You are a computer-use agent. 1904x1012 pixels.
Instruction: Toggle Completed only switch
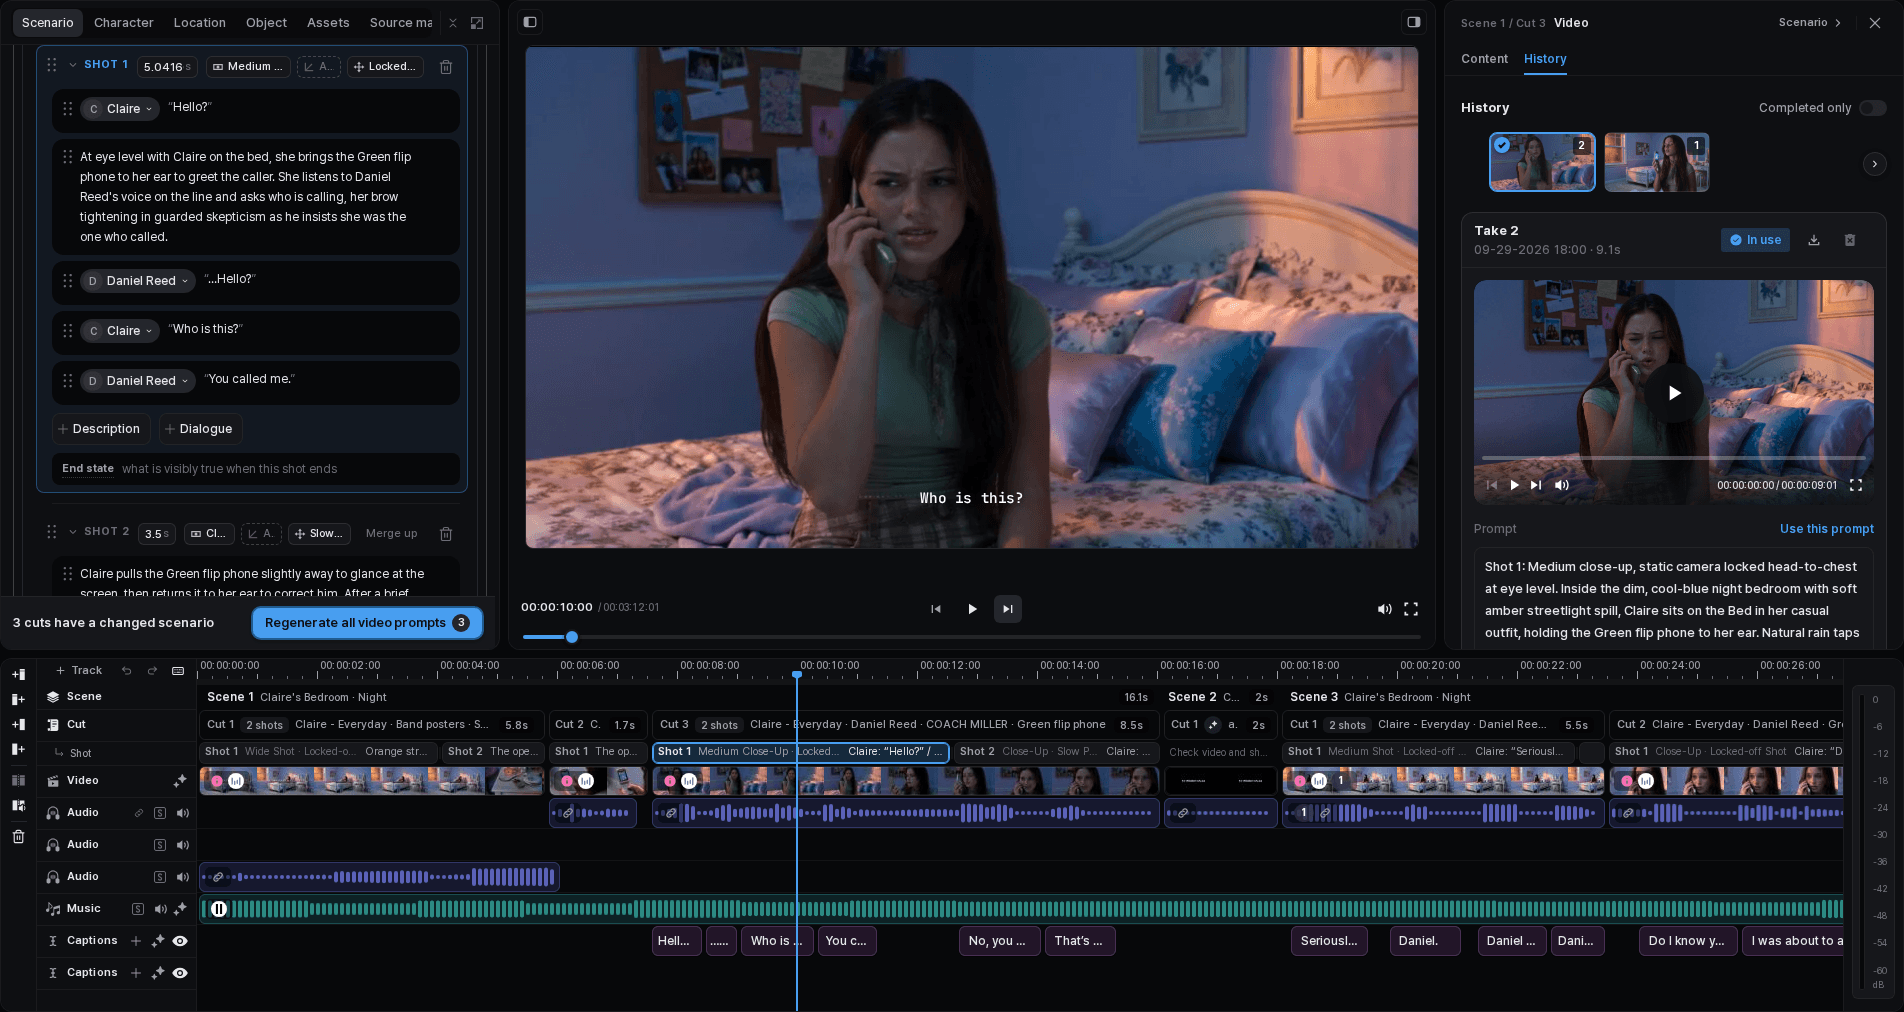pyautogui.click(x=1872, y=108)
